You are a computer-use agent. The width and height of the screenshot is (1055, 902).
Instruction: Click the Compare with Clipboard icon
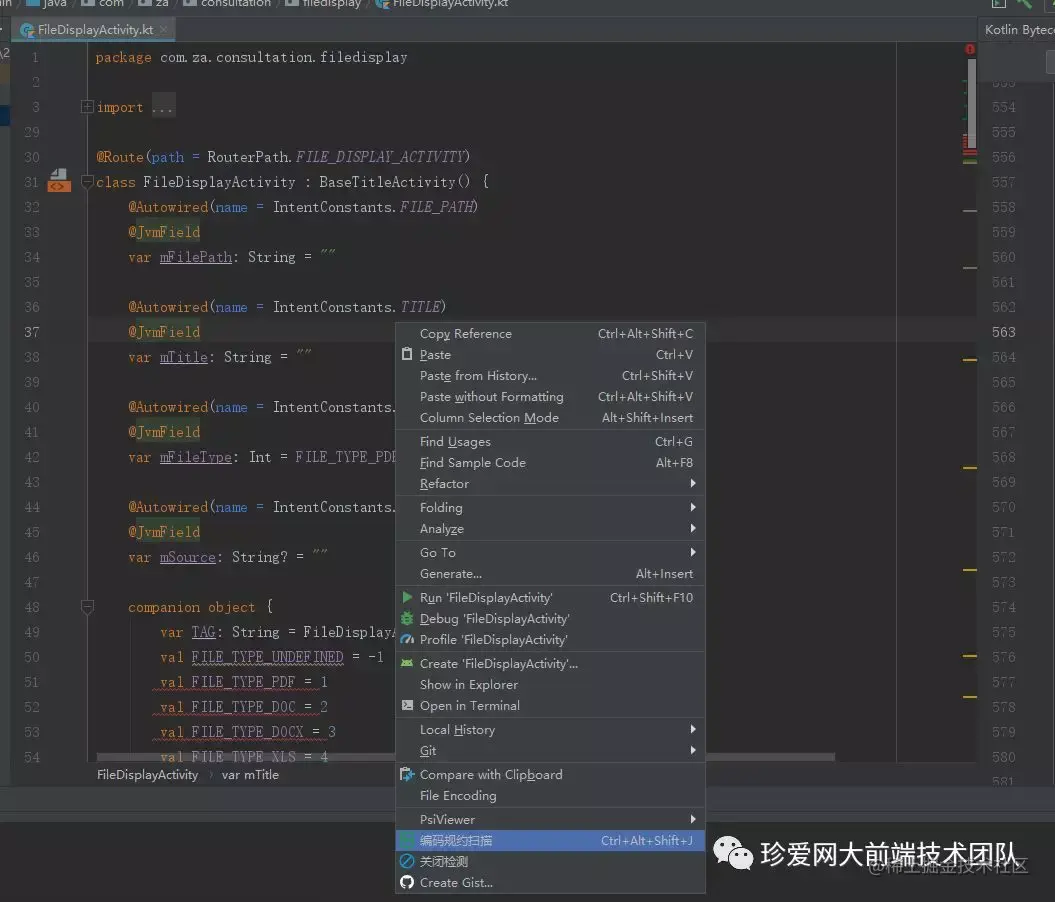tap(406, 774)
